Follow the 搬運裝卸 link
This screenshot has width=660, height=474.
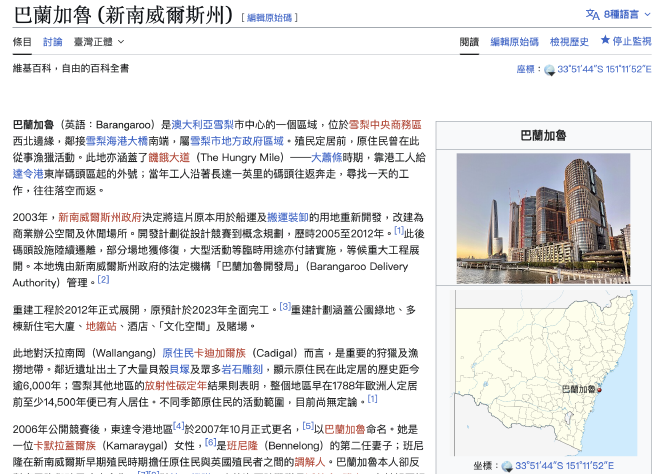pyautogui.click(x=288, y=217)
